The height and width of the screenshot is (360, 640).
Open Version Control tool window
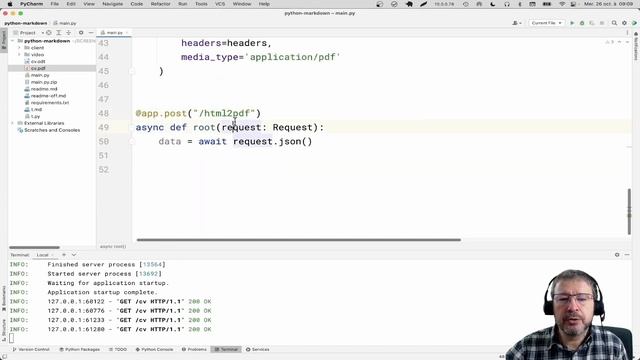tap(31, 349)
